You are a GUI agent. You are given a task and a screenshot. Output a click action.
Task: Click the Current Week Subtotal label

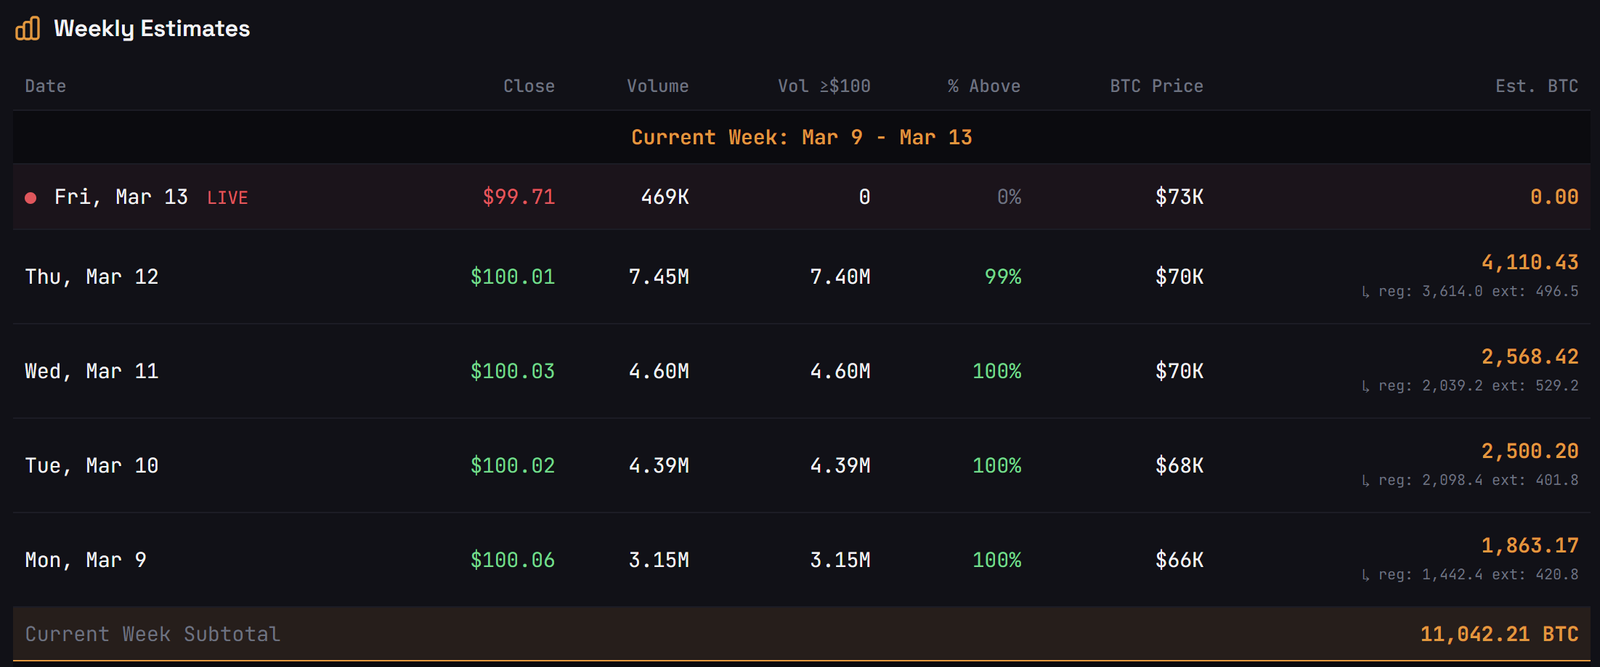pyautogui.click(x=152, y=633)
